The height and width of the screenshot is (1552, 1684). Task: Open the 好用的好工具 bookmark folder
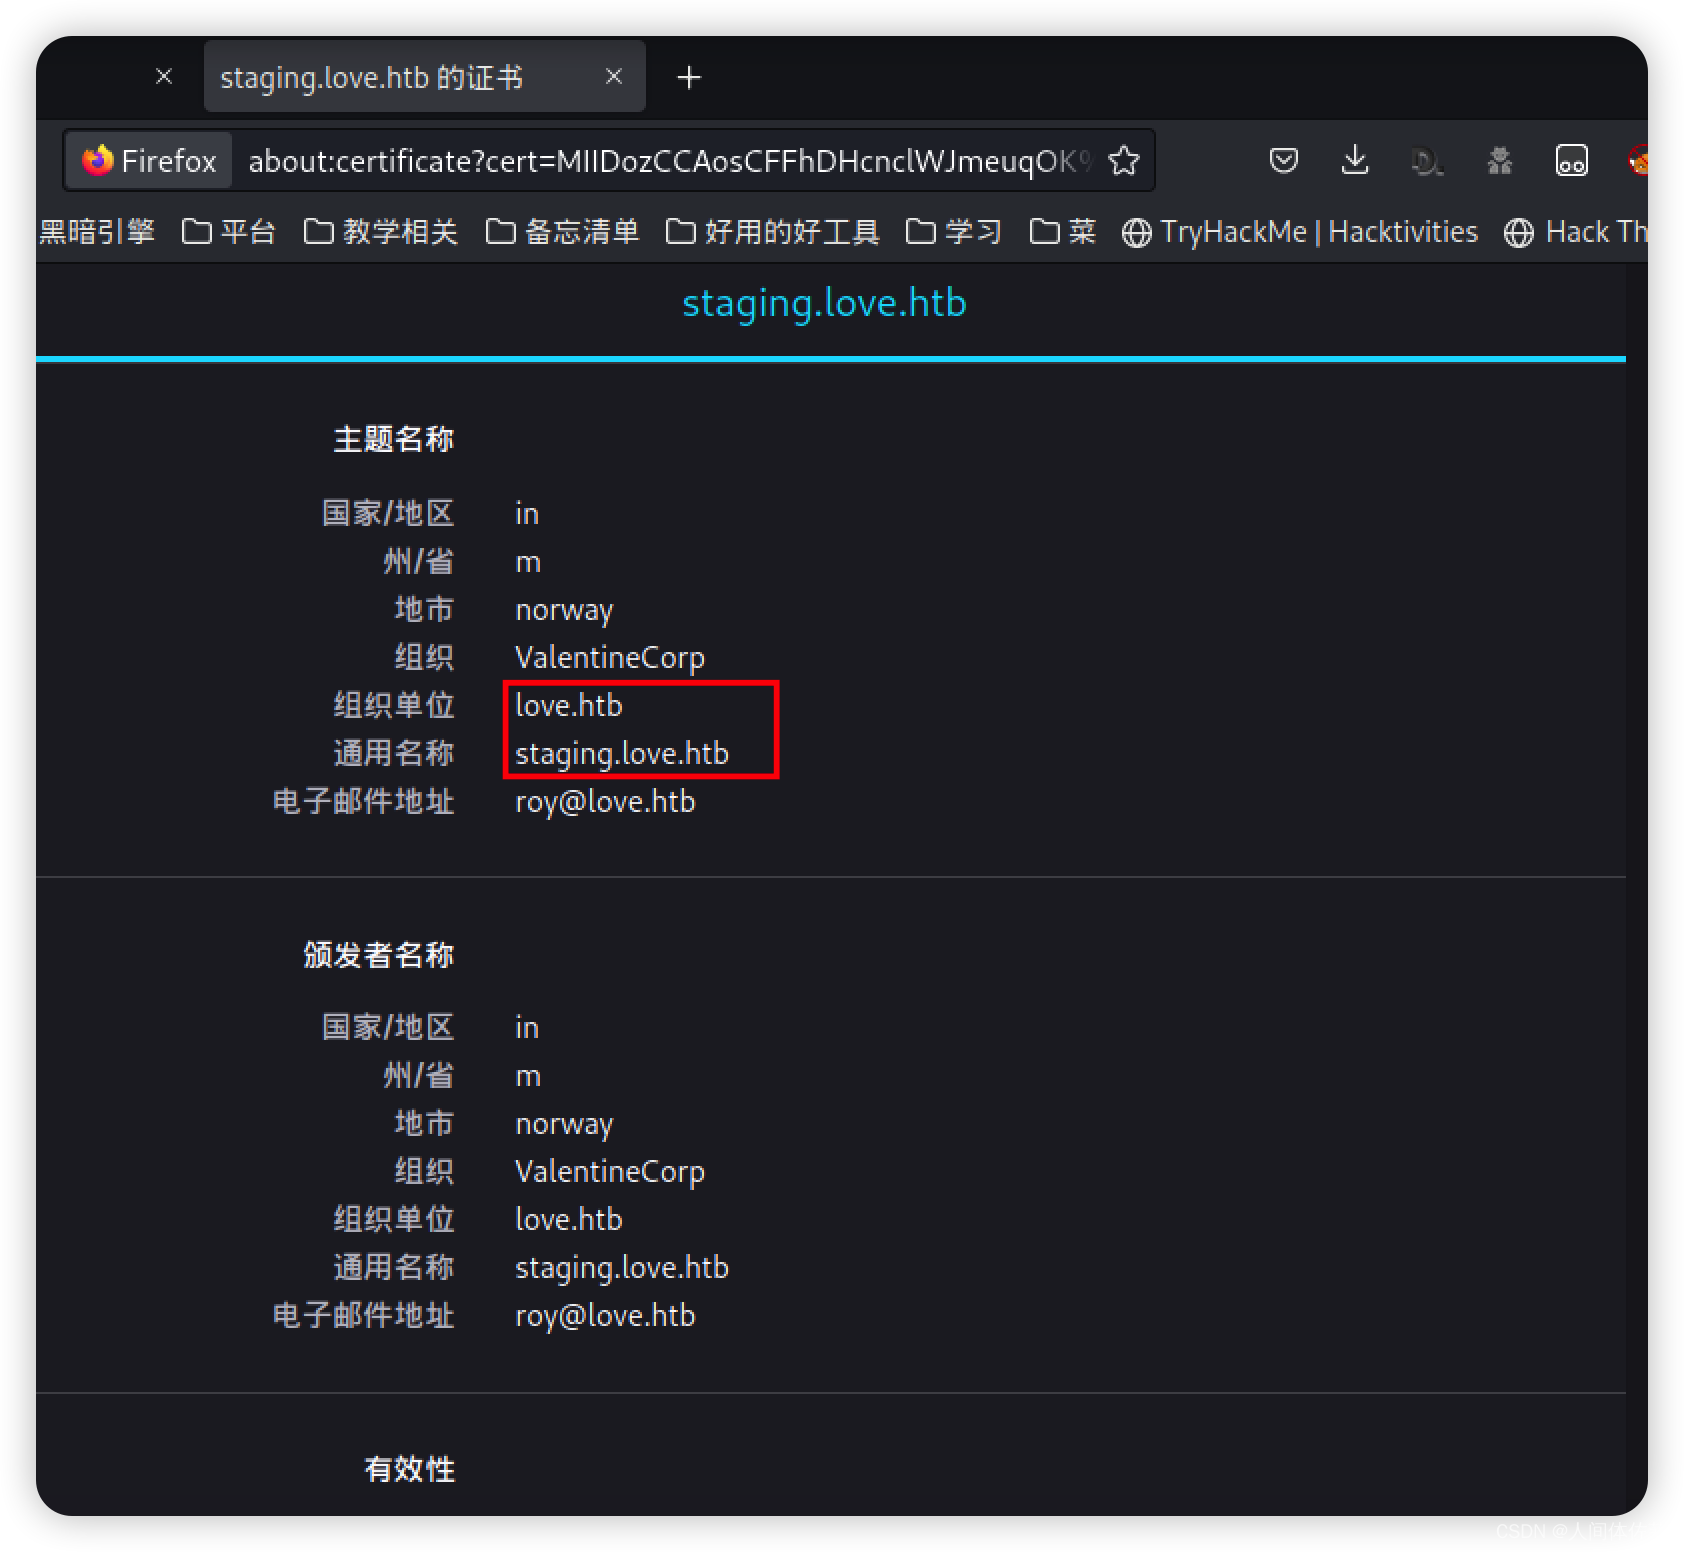773,232
